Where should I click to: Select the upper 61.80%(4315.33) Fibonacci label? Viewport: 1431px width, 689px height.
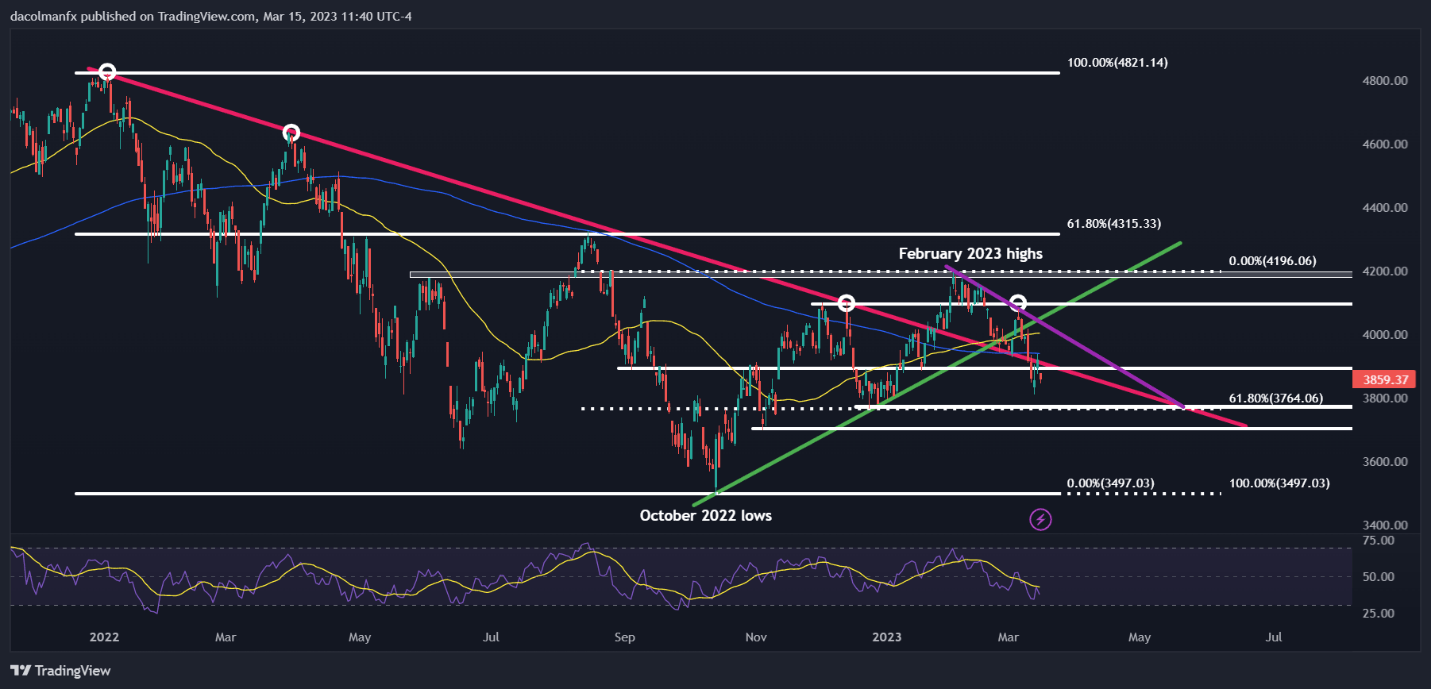click(1114, 223)
